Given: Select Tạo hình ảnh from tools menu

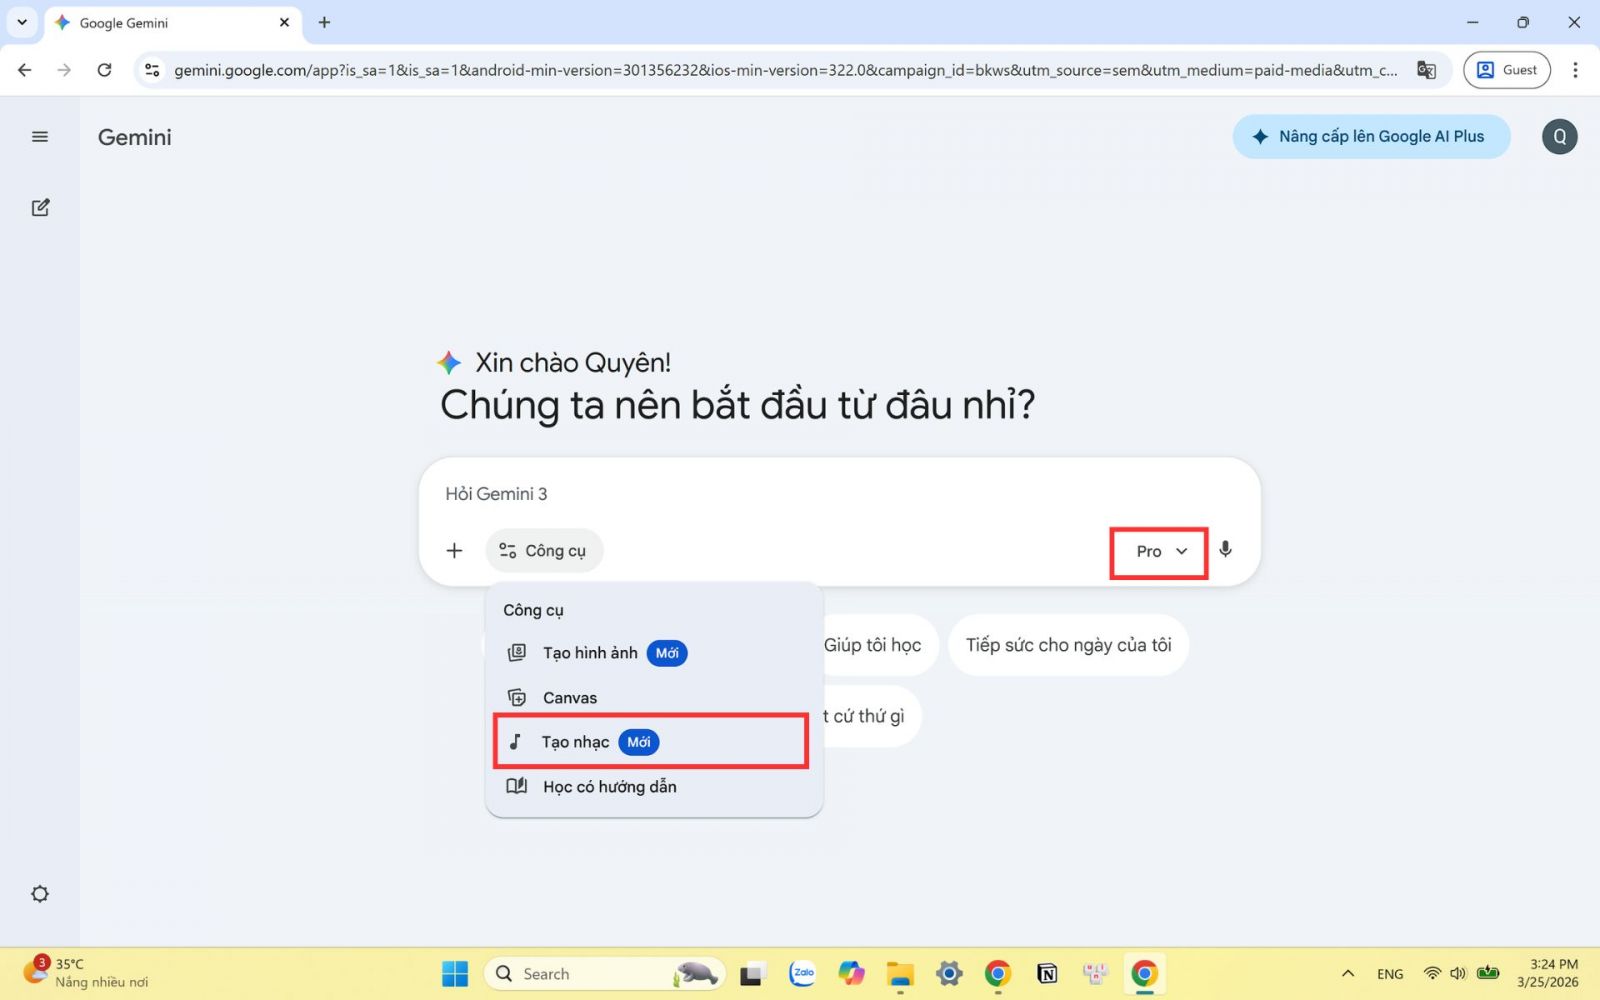Looking at the screenshot, I should coord(654,653).
